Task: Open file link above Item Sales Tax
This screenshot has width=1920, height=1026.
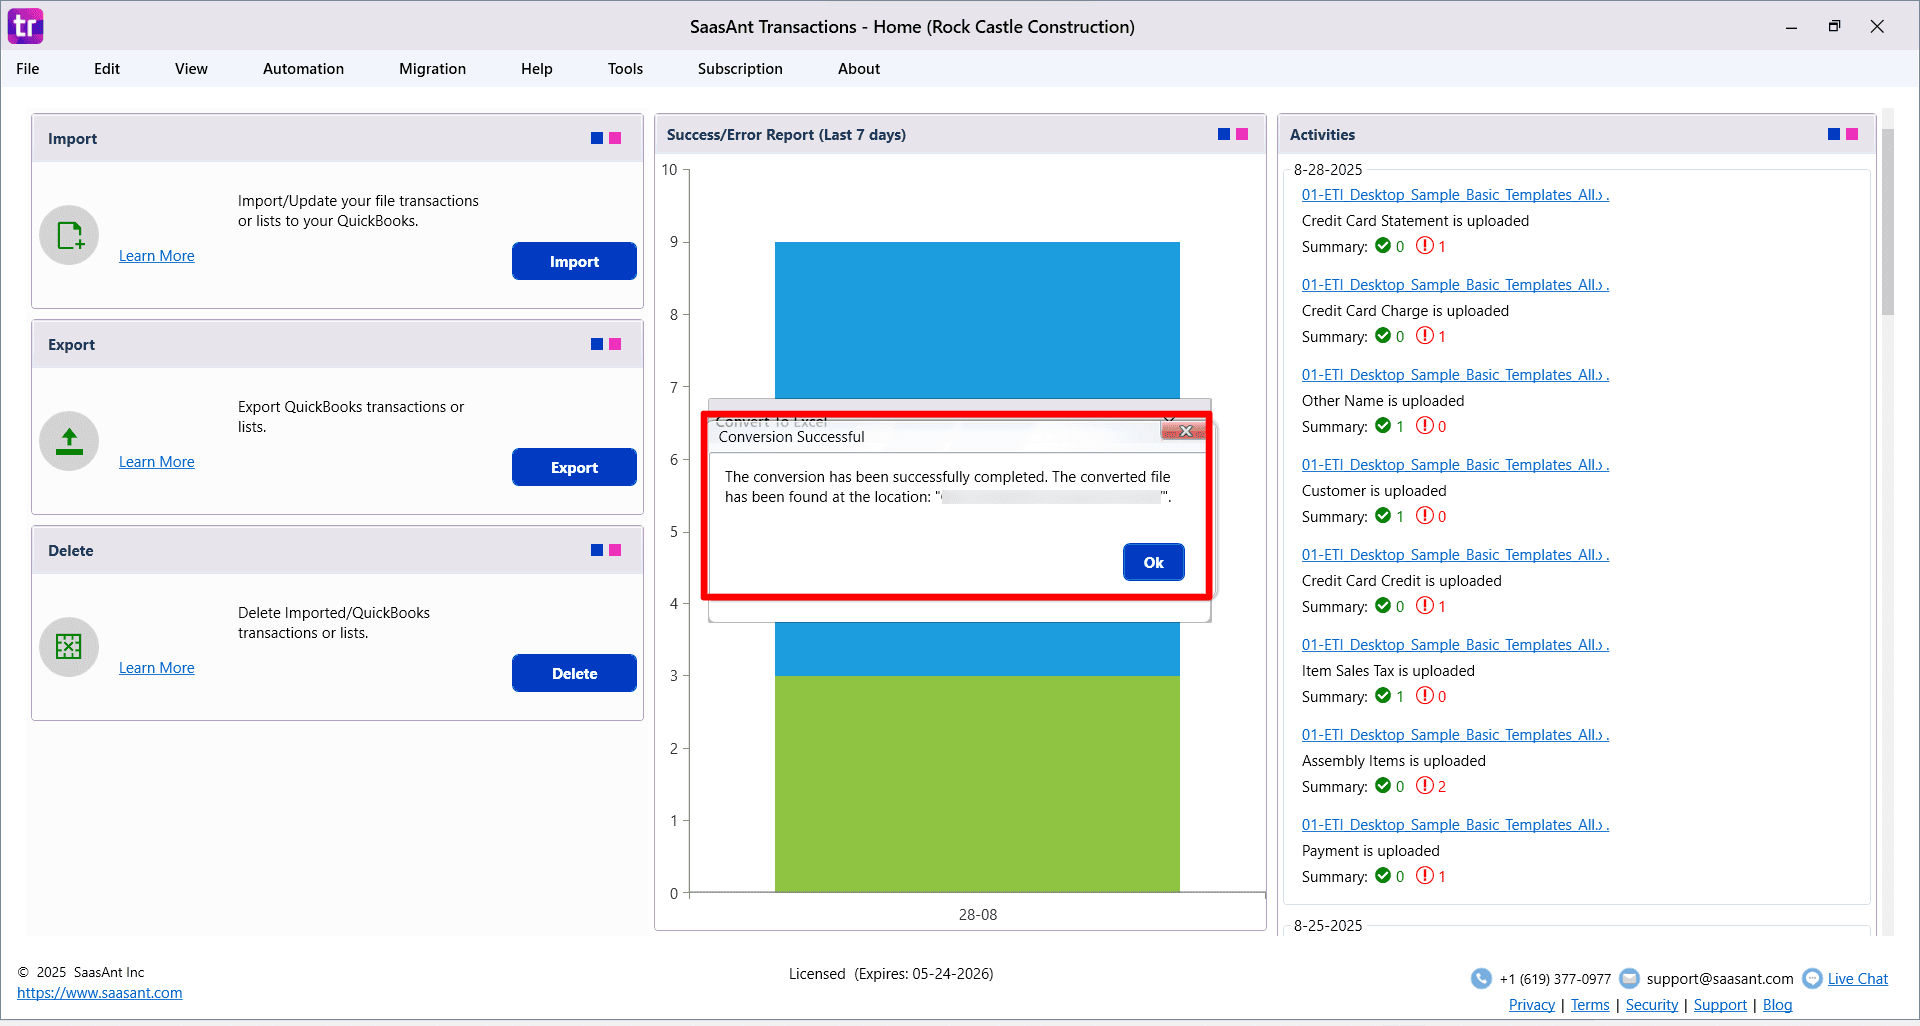Action: (x=1455, y=645)
